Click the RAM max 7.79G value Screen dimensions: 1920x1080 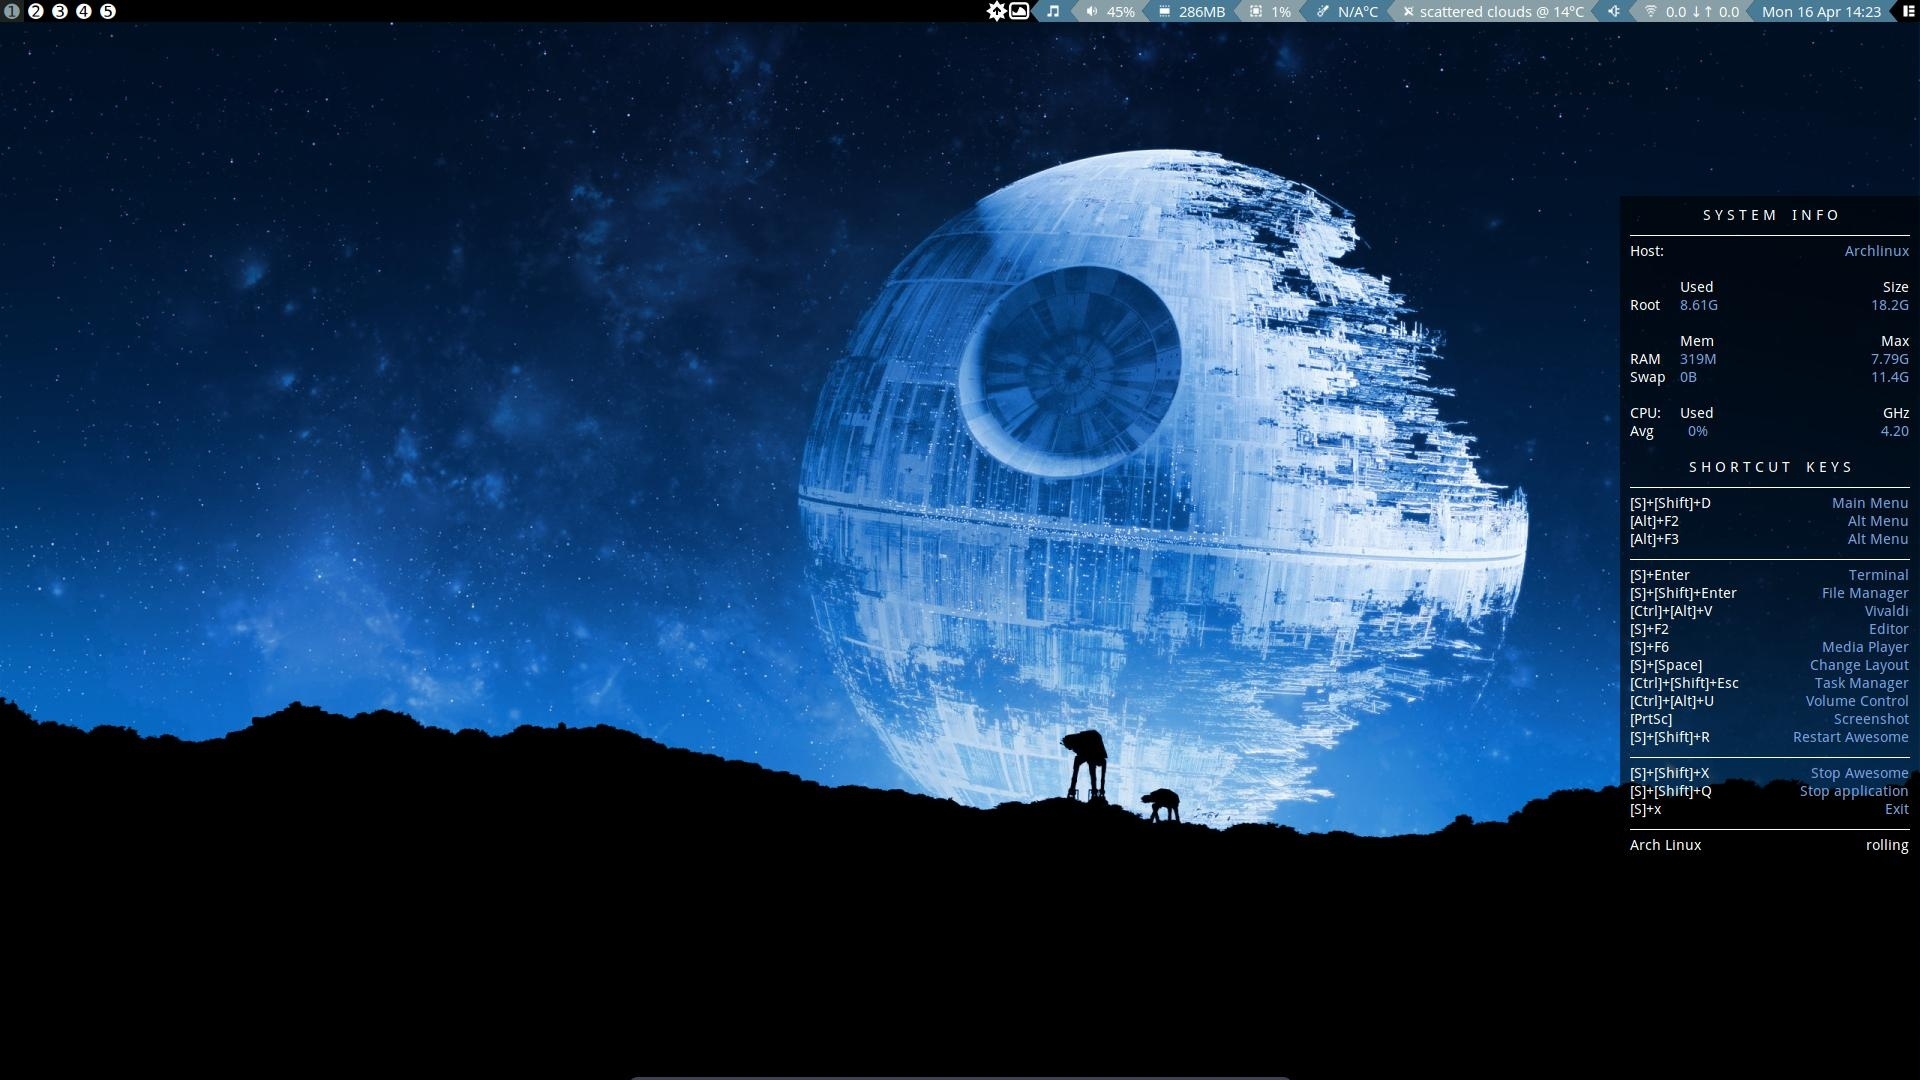tap(1889, 359)
